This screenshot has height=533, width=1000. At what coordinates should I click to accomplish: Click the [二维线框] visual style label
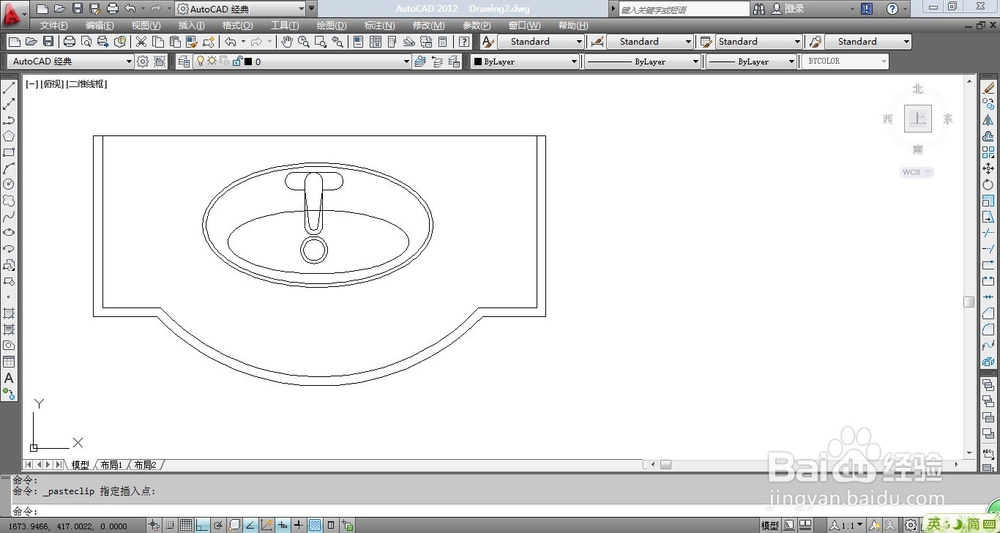[x=87, y=84]
